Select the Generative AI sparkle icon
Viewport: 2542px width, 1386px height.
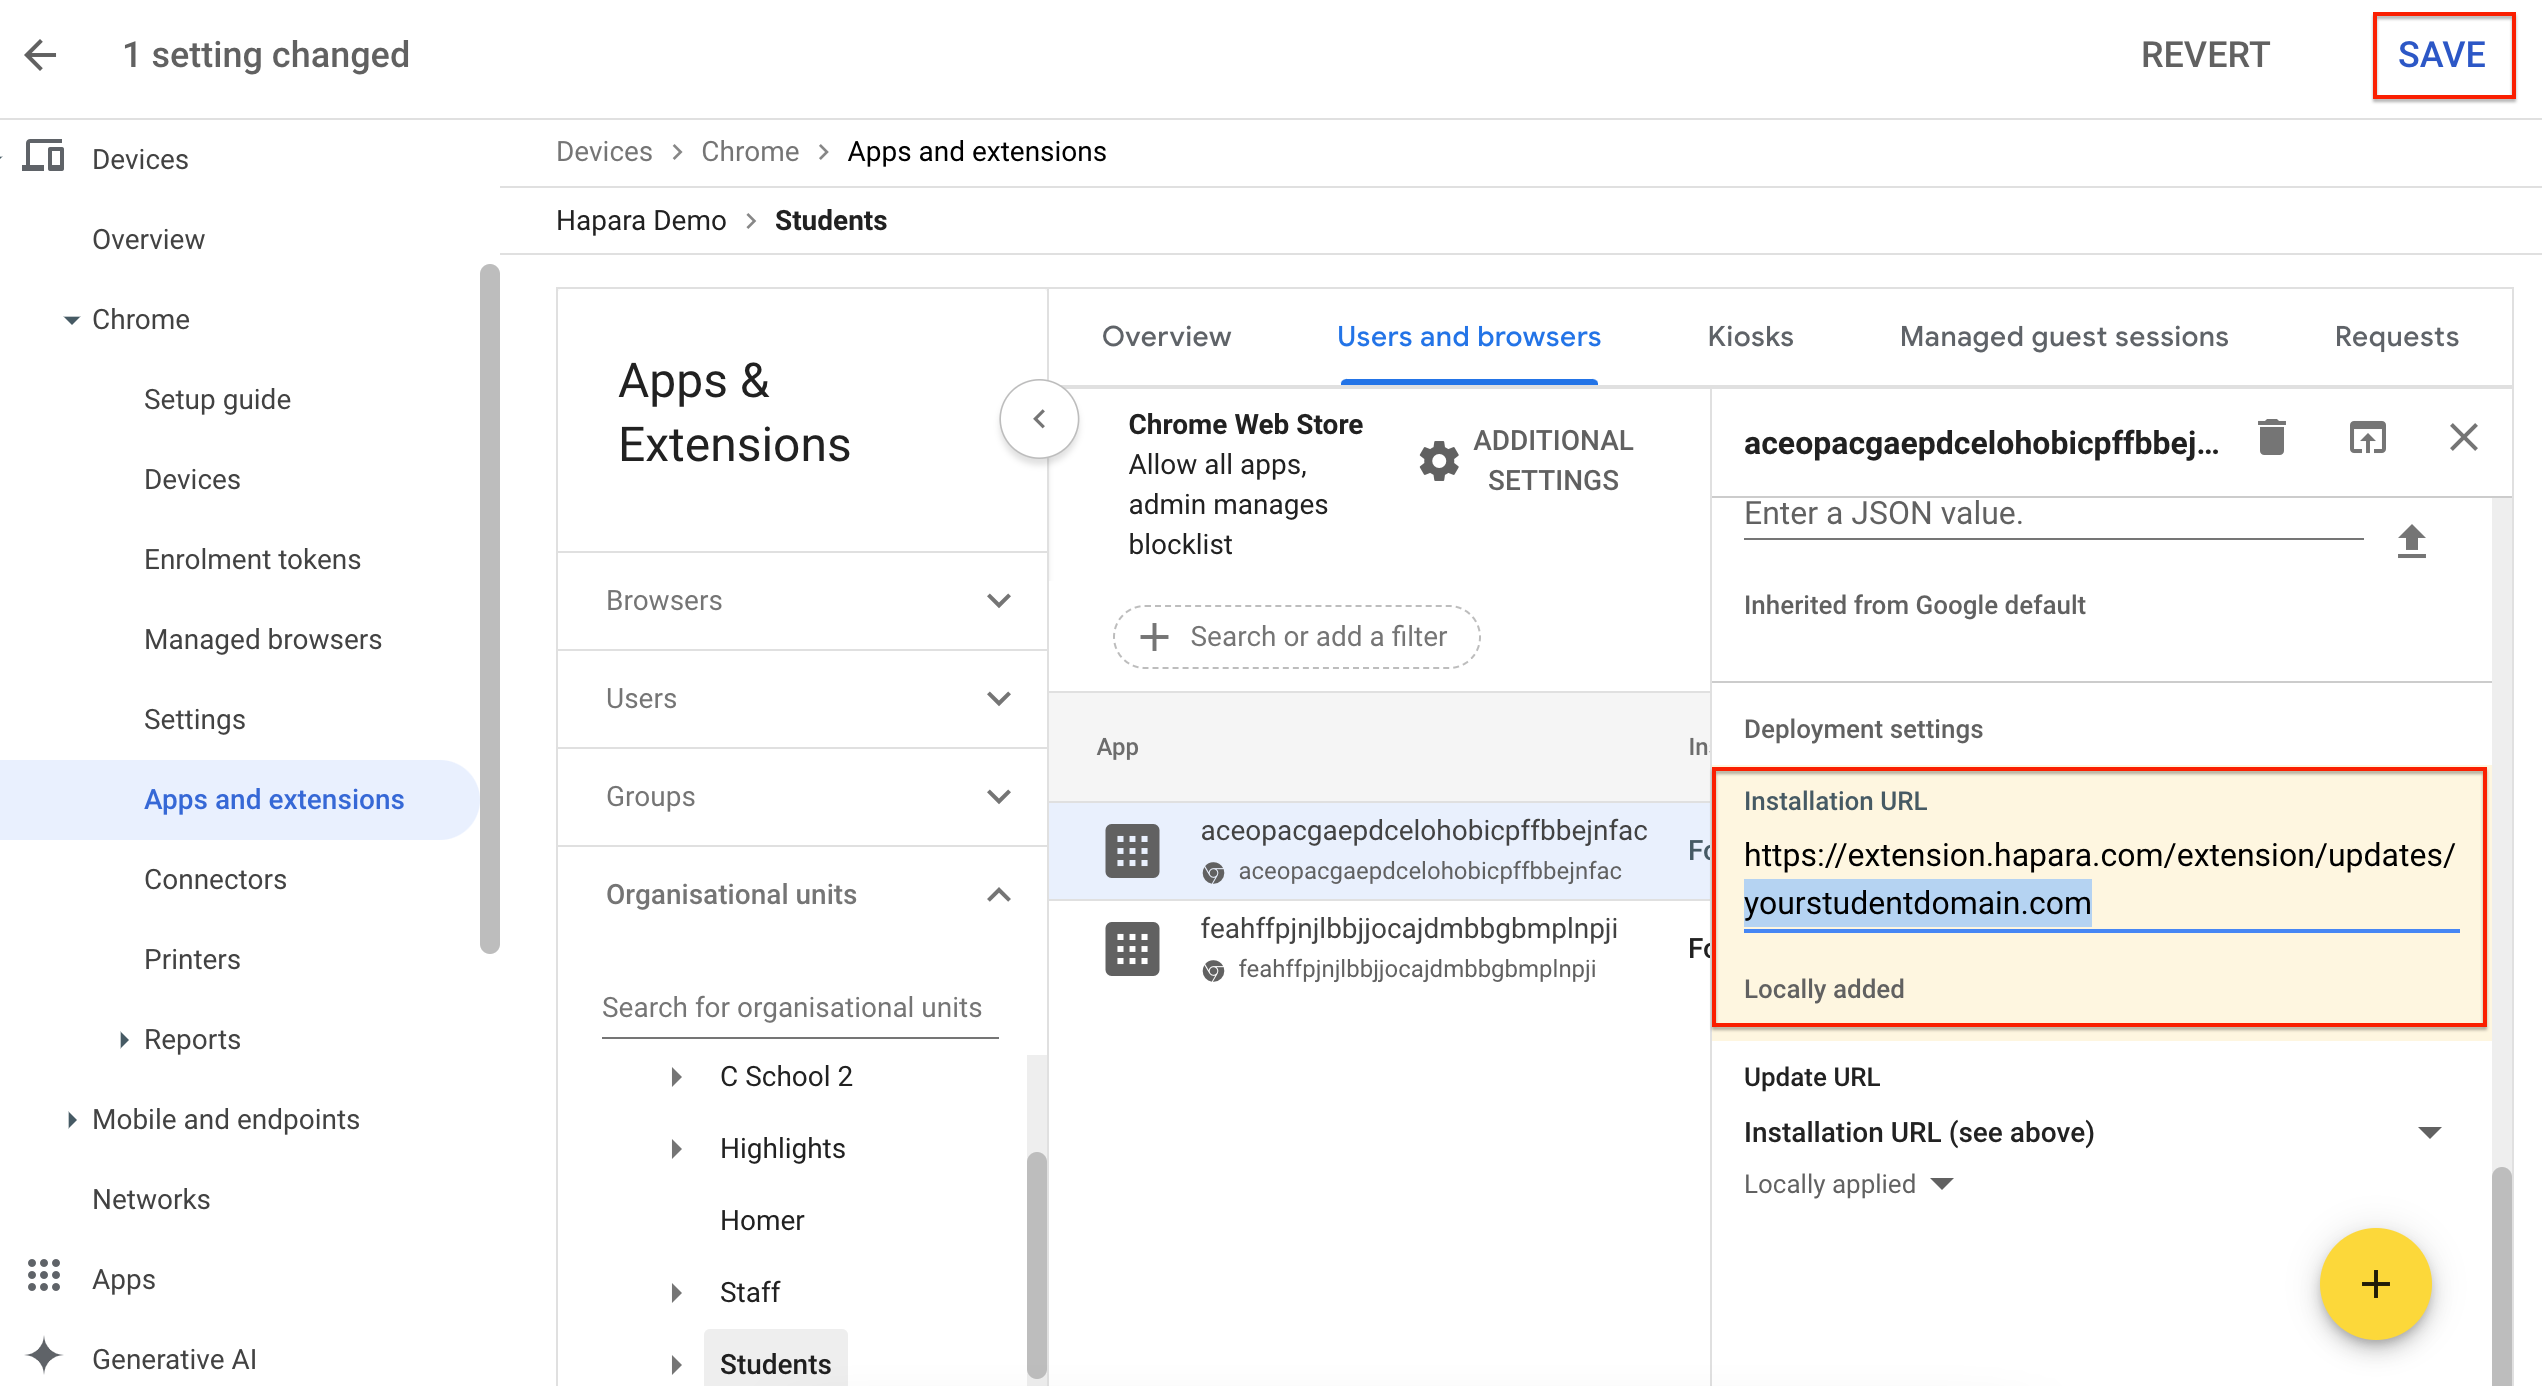pos(44,1357)
